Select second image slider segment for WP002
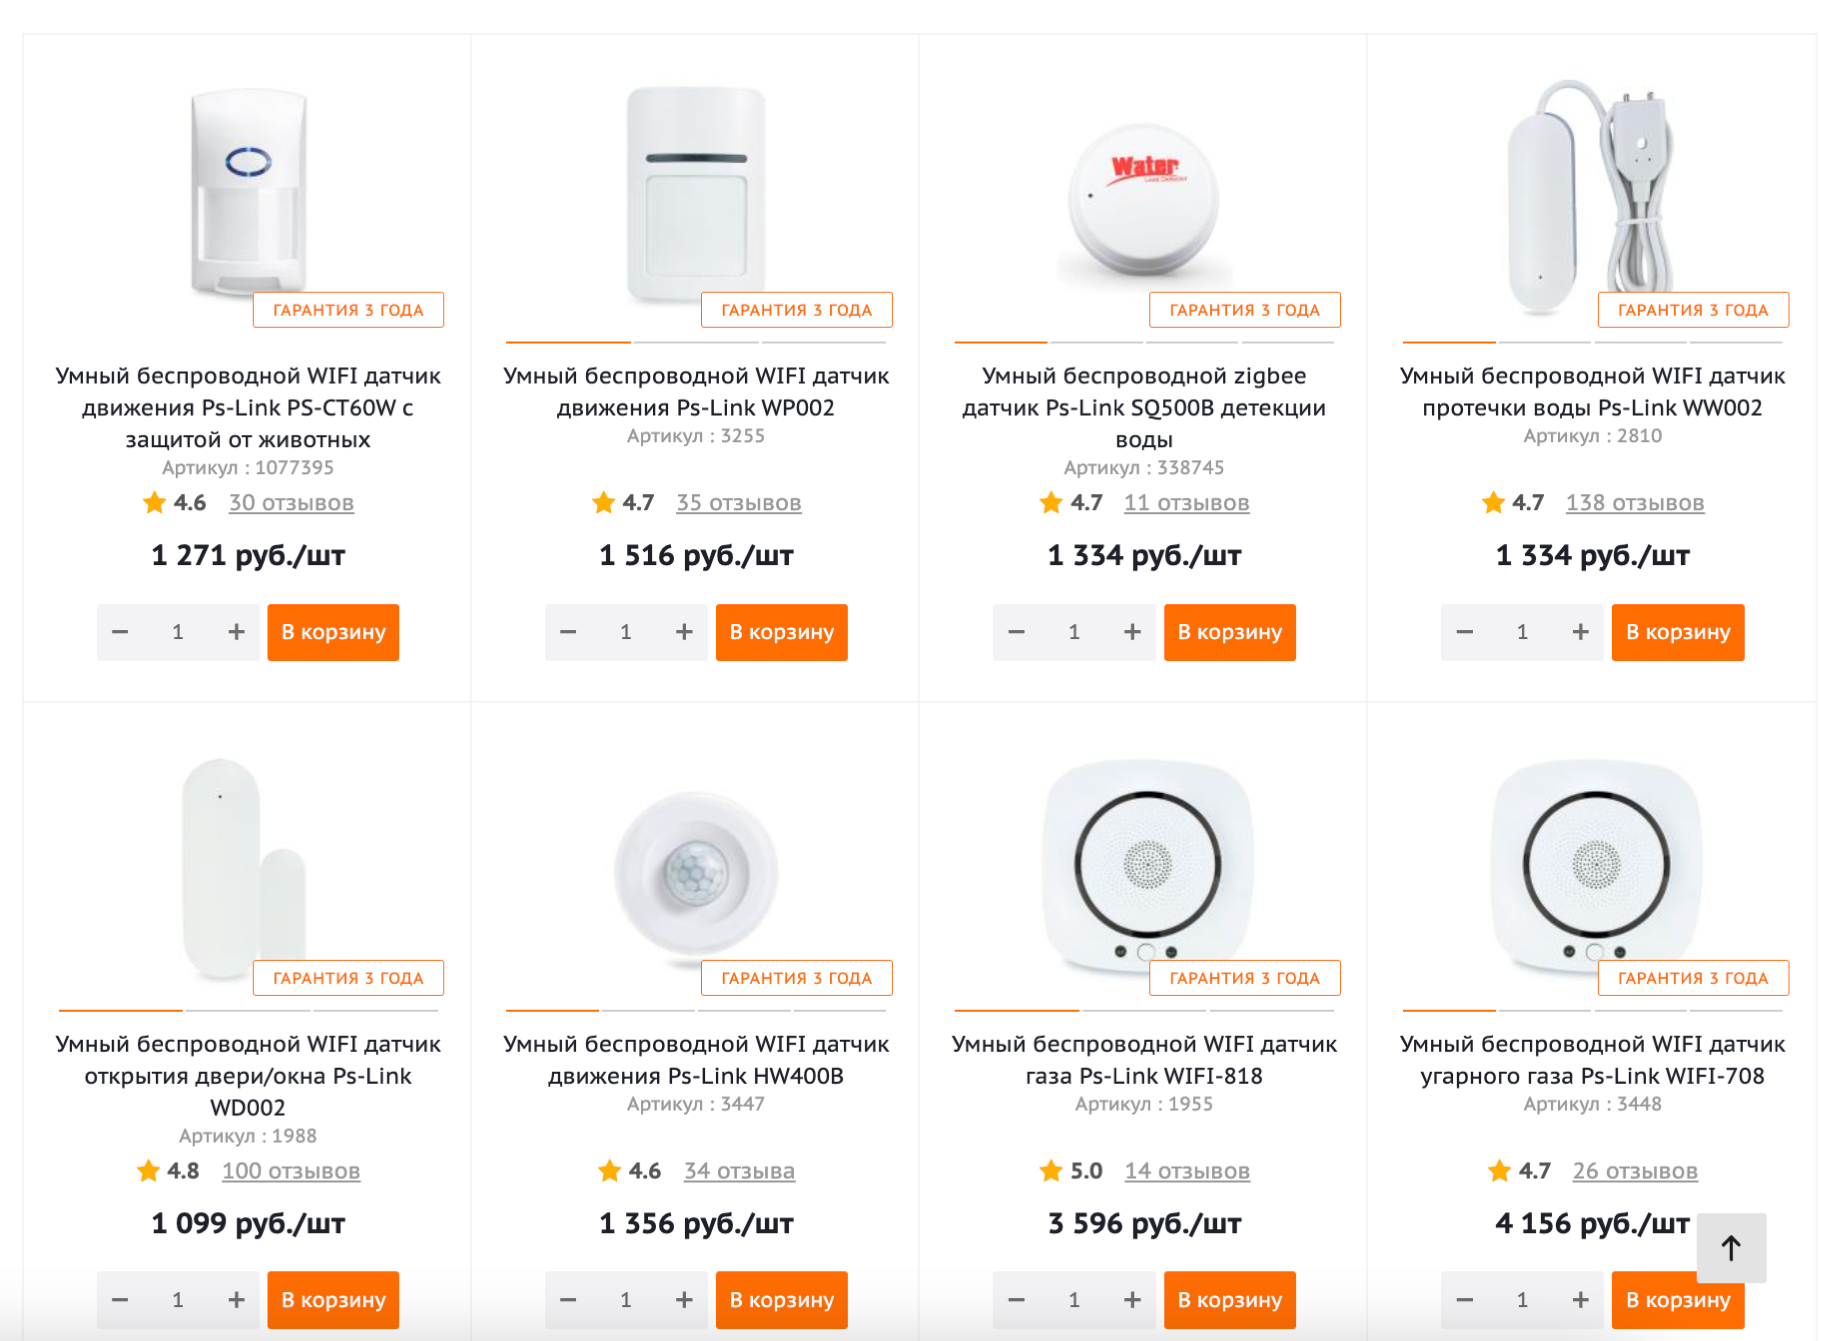 (x=696, y=342)
